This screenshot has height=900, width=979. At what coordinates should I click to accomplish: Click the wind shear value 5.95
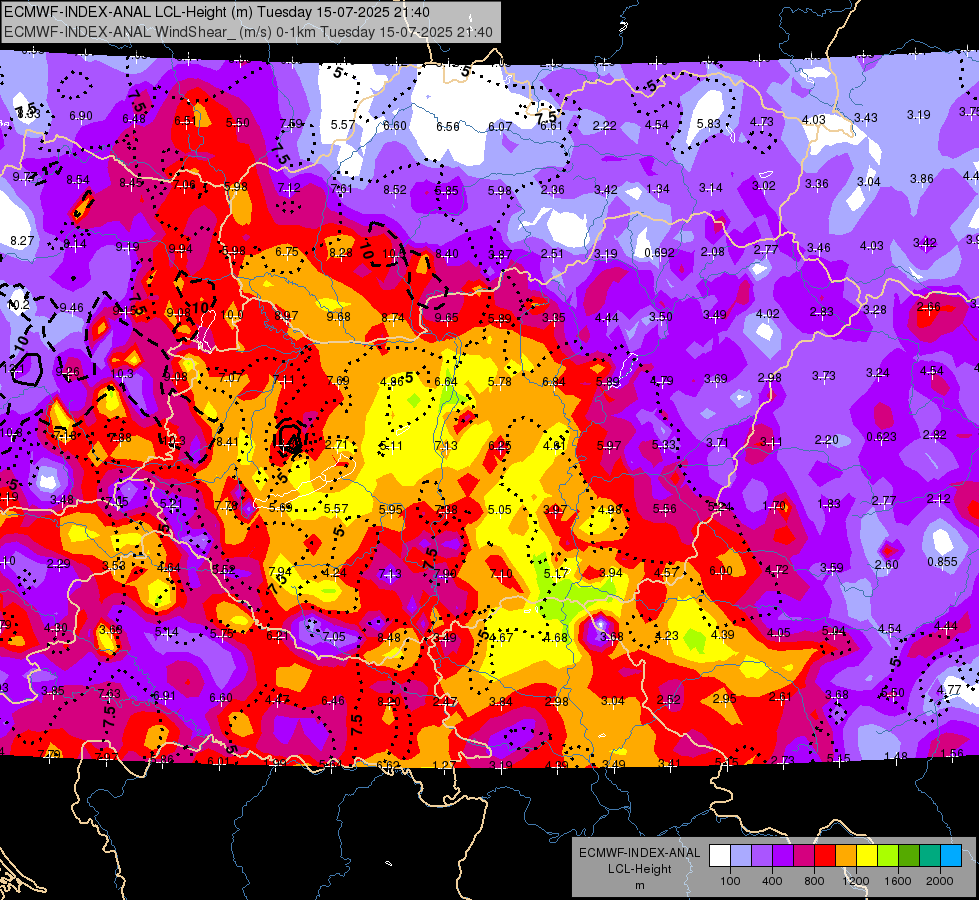tap(391, 509)
